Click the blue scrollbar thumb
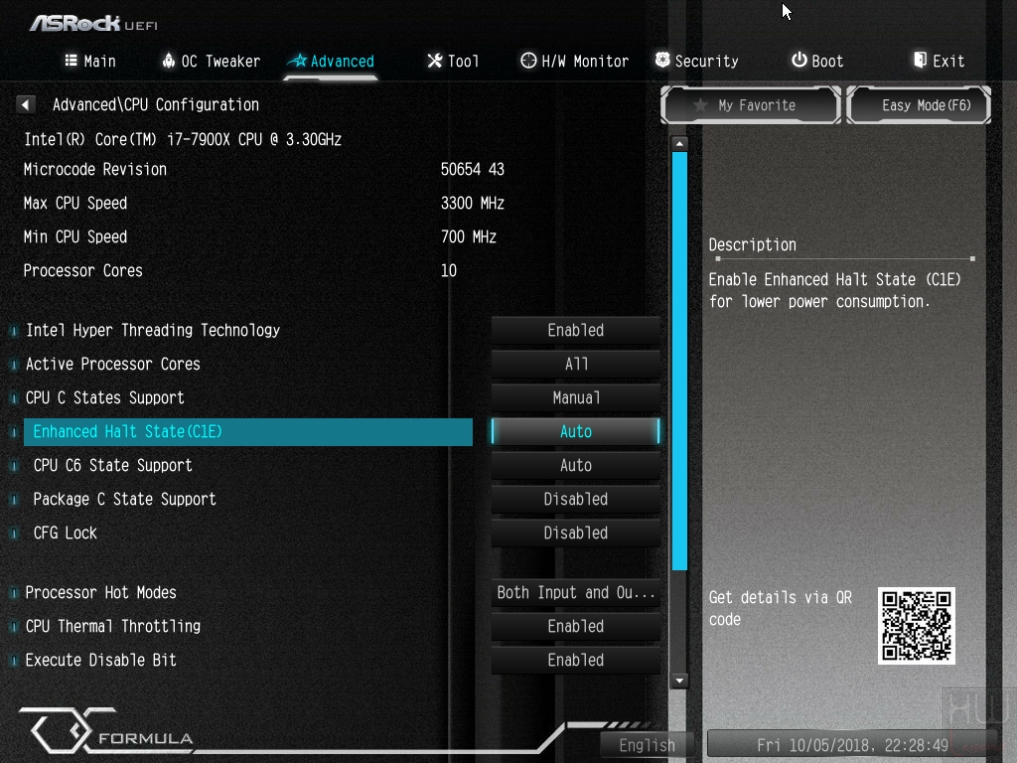 click(x=679, y=361)
